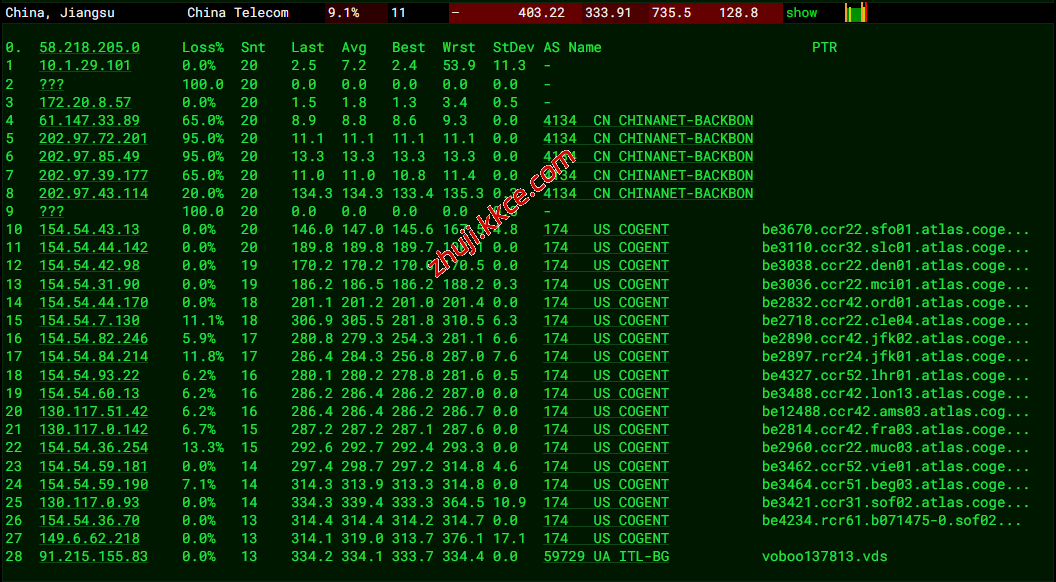Select the 'China Telecom' header cell

pos(238,13)
